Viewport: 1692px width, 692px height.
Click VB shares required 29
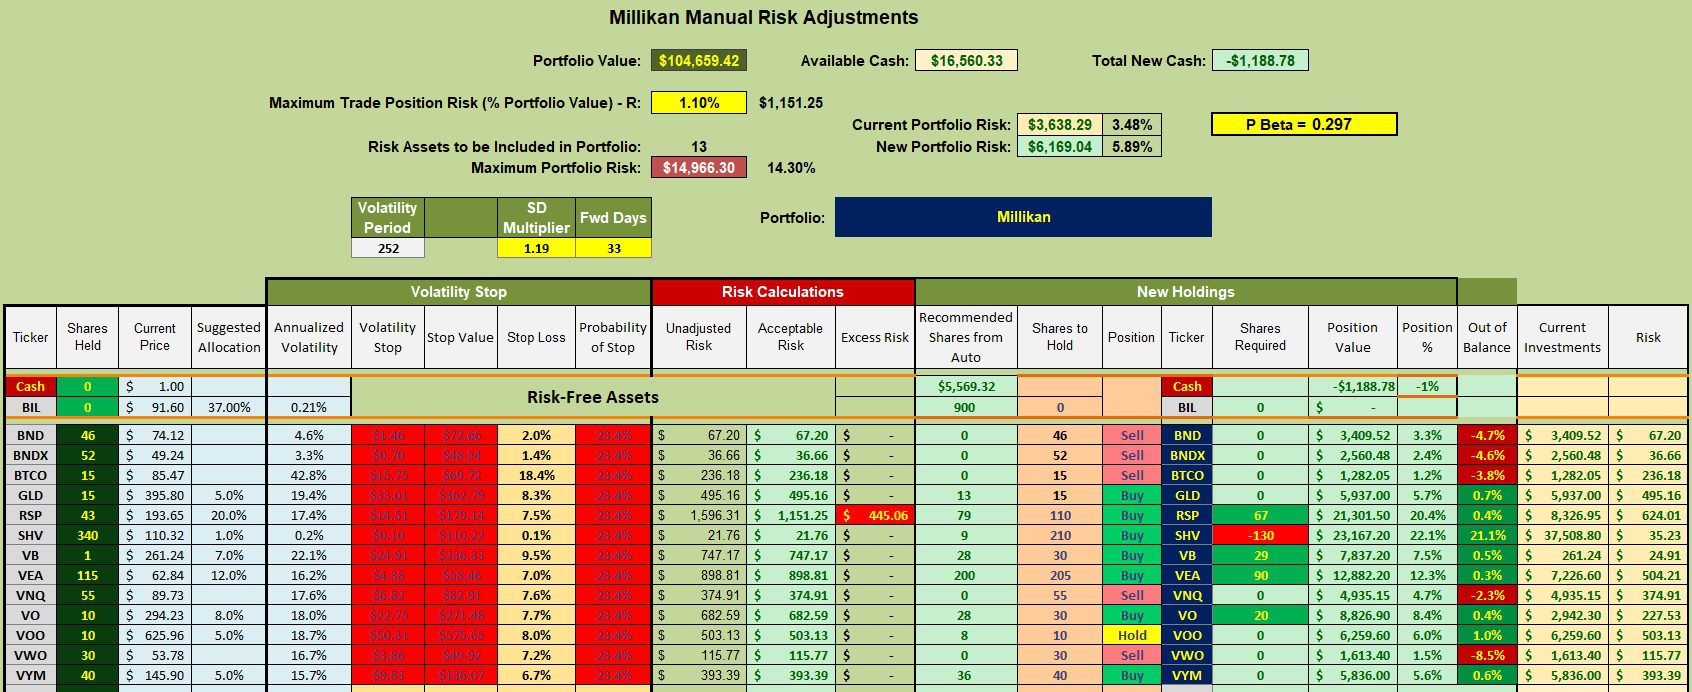point(1260,556)
